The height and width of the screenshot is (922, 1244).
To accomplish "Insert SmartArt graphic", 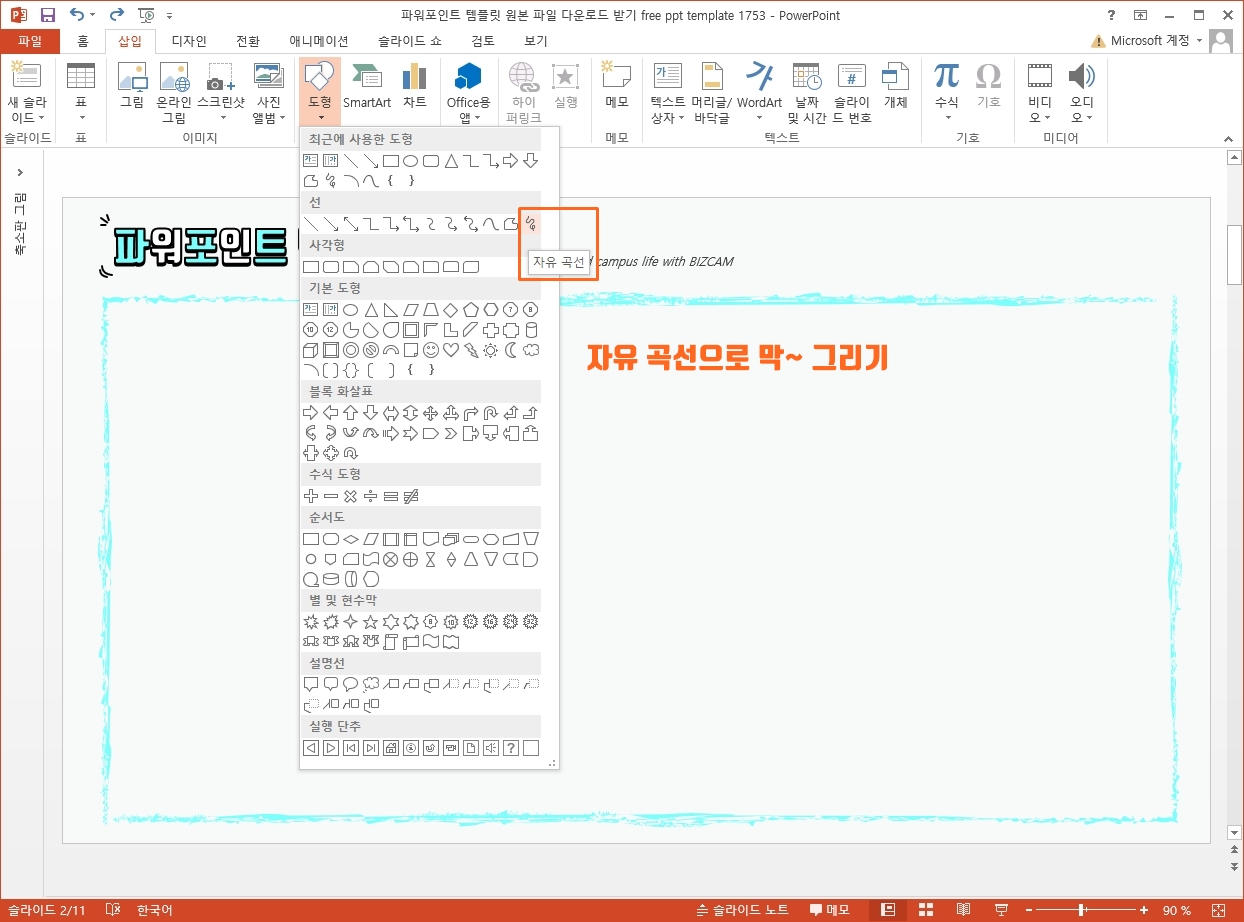I will 367,85.
